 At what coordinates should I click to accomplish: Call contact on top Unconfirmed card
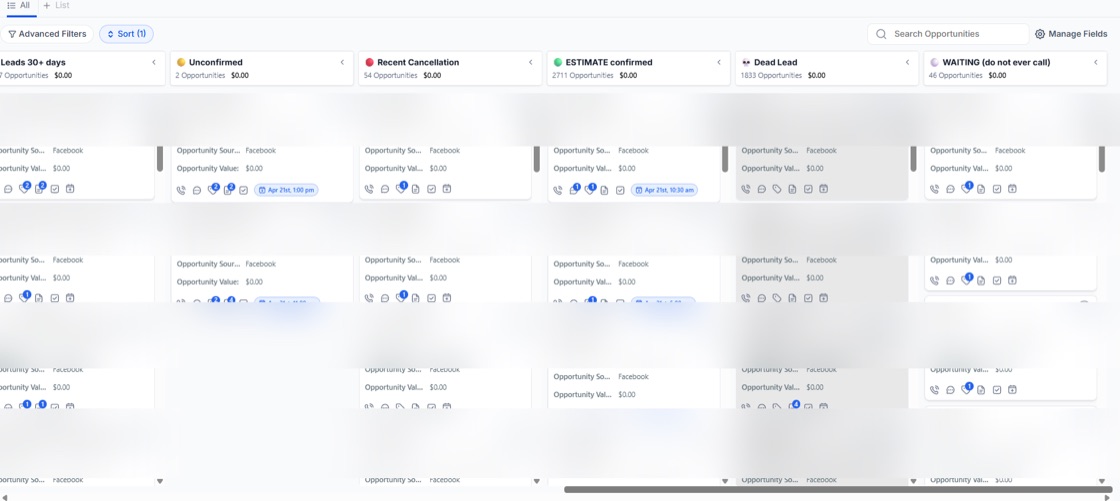pyautogui.click(x=181, y=190)
